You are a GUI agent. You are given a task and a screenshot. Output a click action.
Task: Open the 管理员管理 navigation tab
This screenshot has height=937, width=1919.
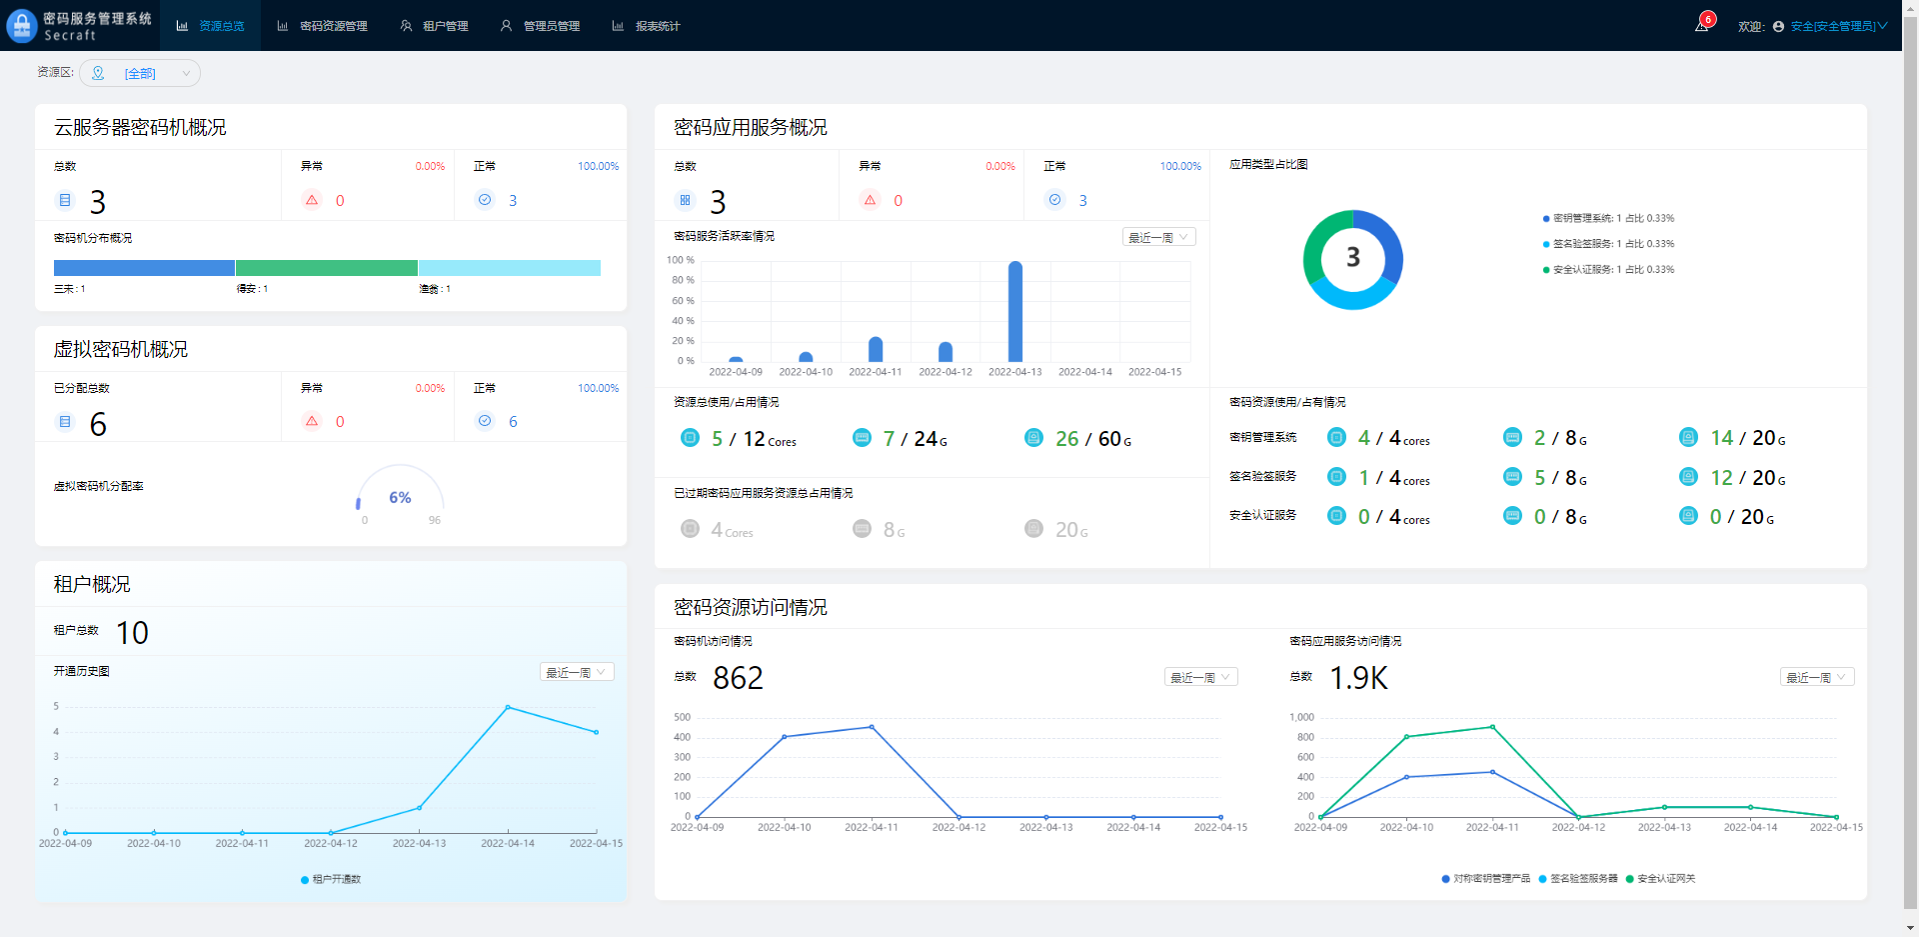(540, 26)
